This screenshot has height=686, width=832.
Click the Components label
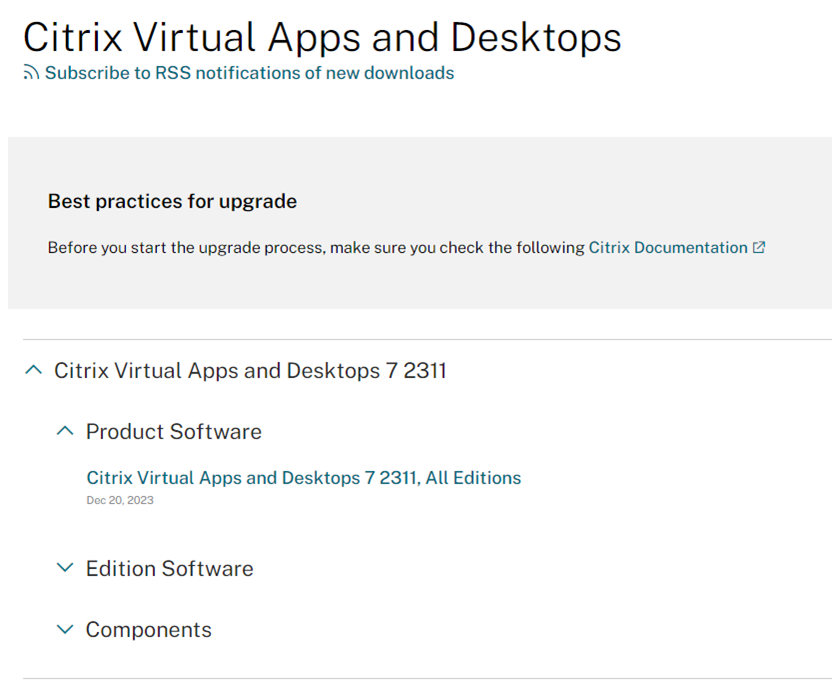tap(149, 630)
